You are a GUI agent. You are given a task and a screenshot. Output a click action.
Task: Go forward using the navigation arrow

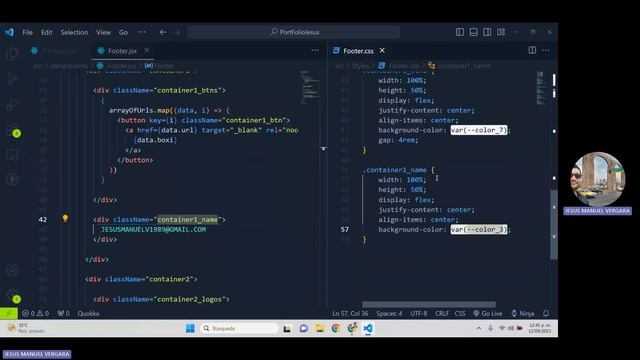[x=177, y=32]
